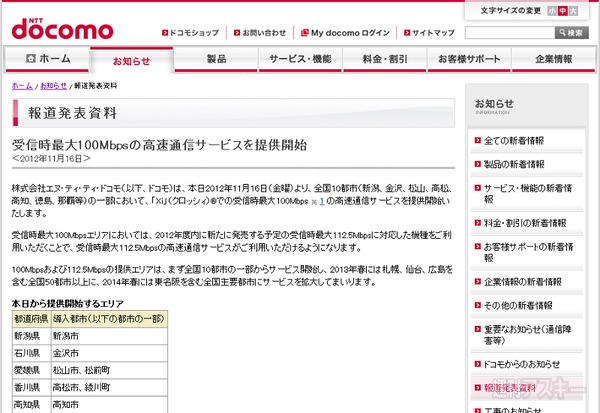Click table cell 高知市
The height and width of the screenshot is (413, 600).
point(109,405)
